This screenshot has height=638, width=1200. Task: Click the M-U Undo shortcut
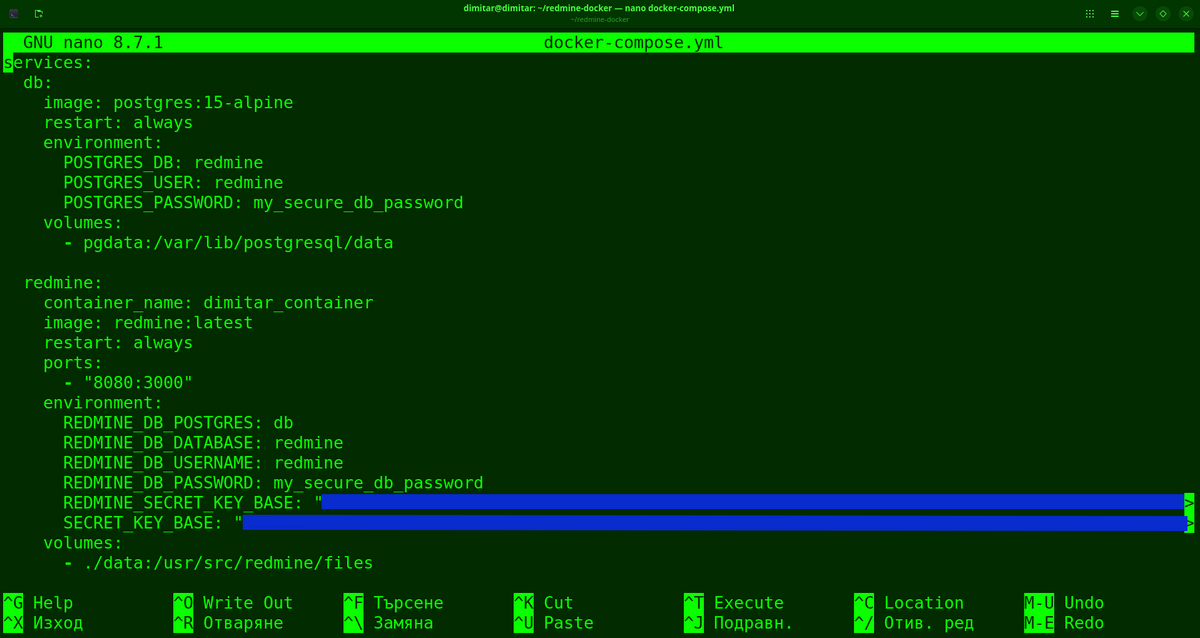tap(1064, 603)
